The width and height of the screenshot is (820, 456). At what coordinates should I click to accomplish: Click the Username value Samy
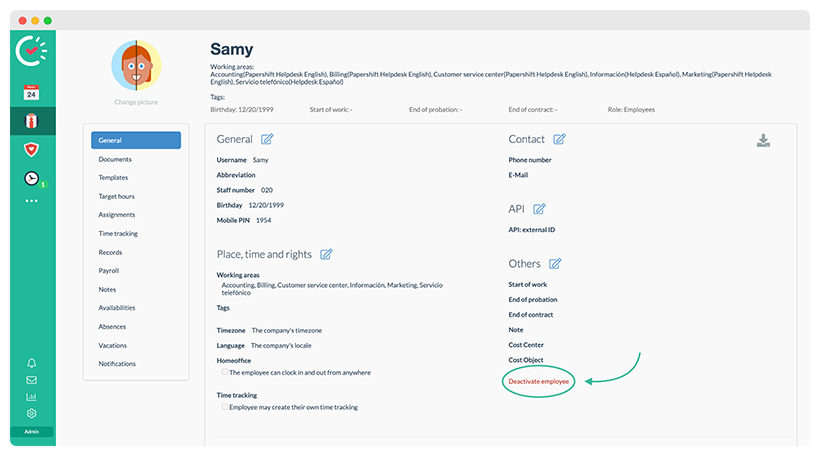260,159
